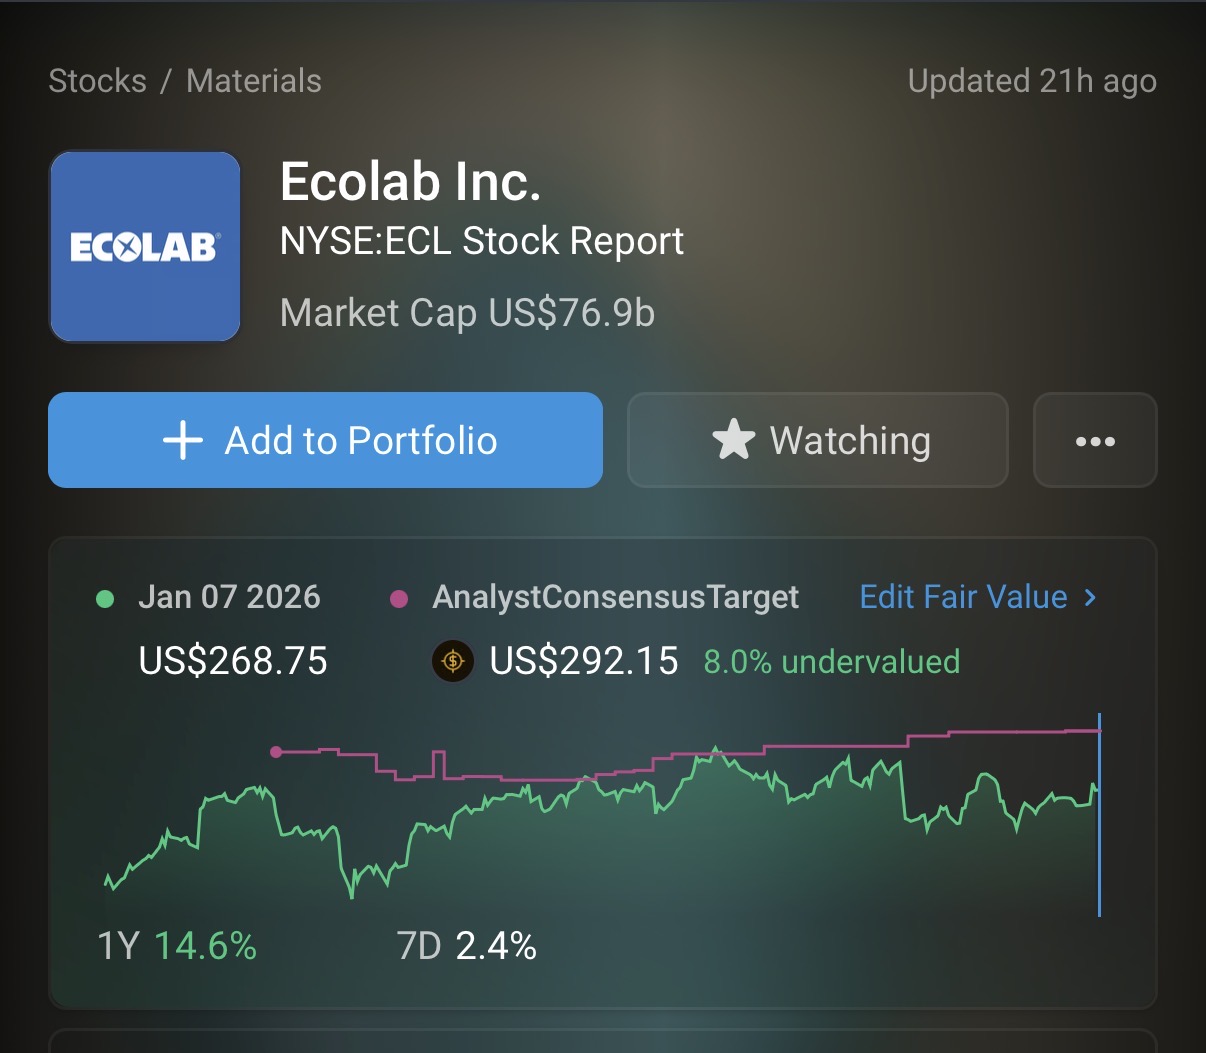This screenshot has height=1053, width=1206.
Task: Toggle the Watching watchlist button
Action: (817, 440)
